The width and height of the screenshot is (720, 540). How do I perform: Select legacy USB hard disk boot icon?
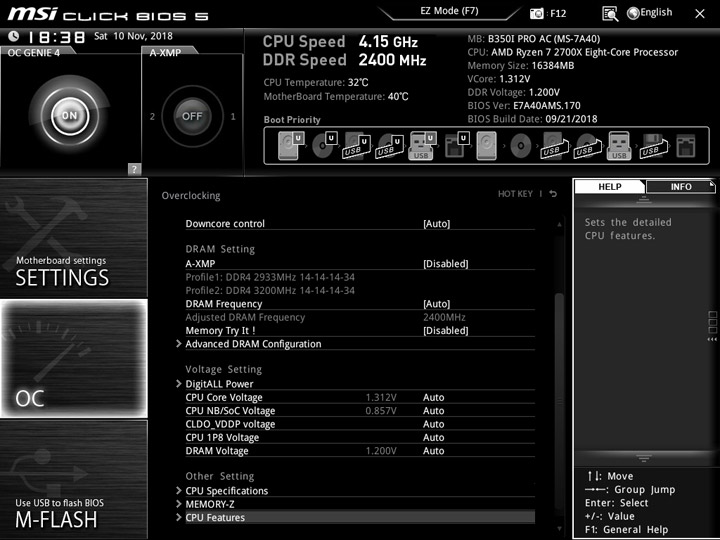point(554,146)
